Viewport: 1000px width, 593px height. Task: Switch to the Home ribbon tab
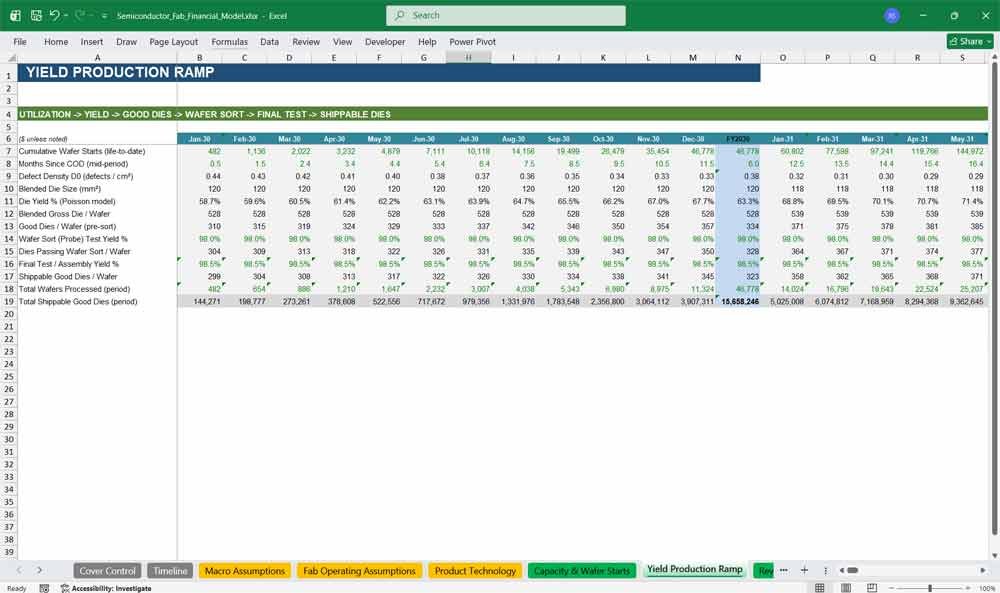tap(56, 41)
